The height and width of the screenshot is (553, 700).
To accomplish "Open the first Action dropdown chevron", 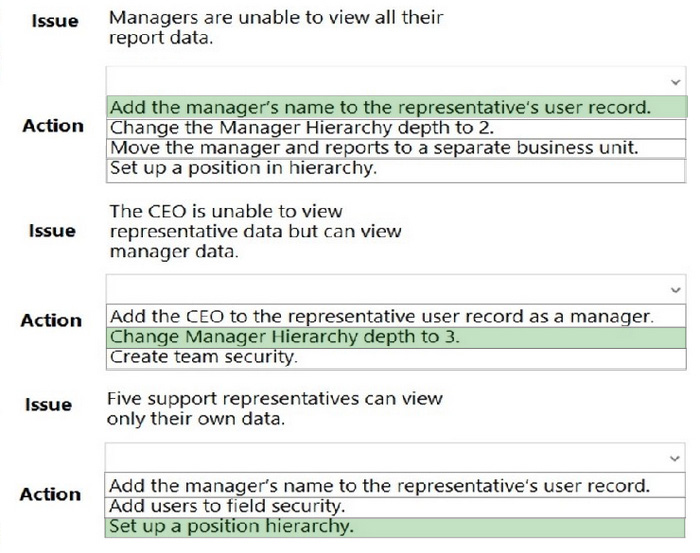I will 675,82.
